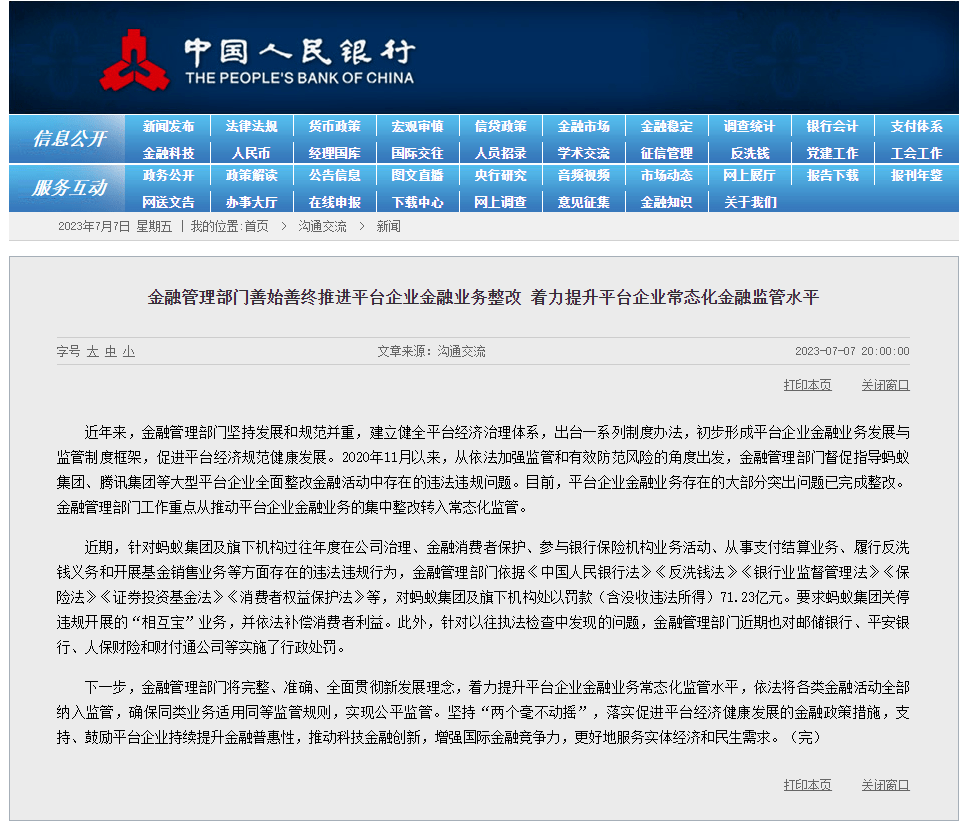Select 经理国库 navigation item
This screenshot has width=964, height=825.
pyautogui.click(x=334, y=153)
